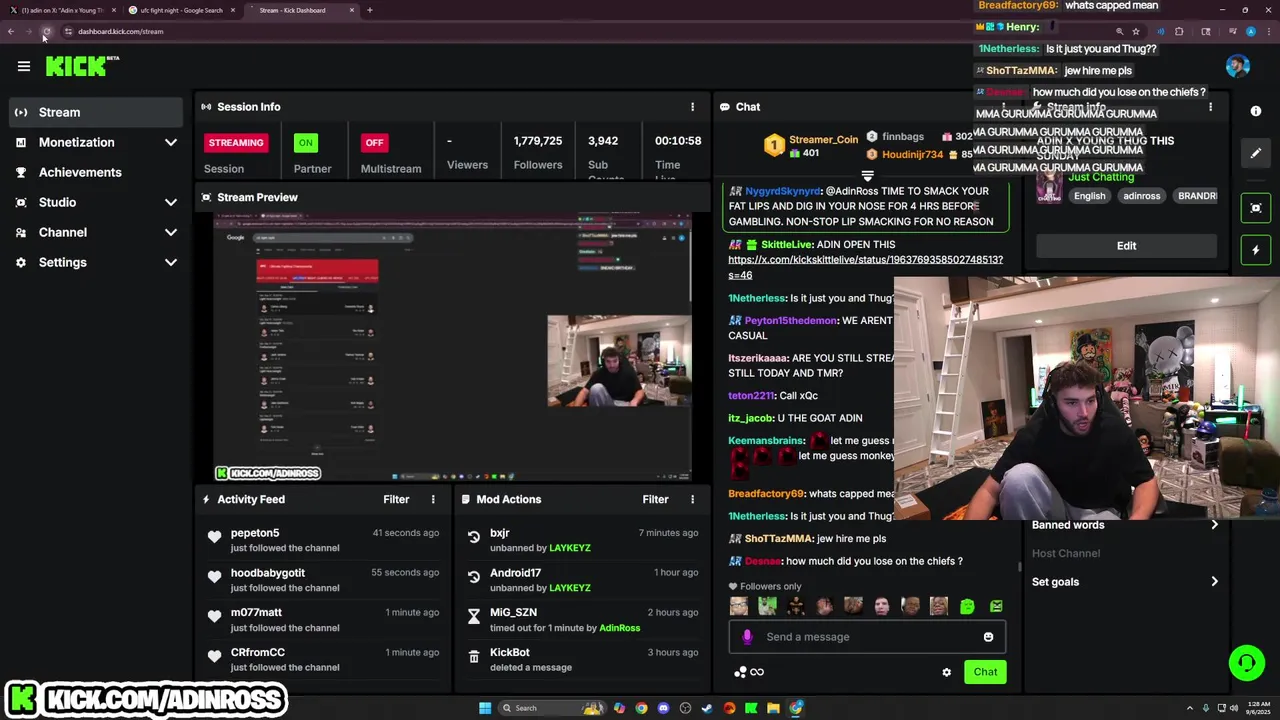Open AdinRoss link in MiG_SZN timeout
The image size is (1280, 720).
(619, 628)
